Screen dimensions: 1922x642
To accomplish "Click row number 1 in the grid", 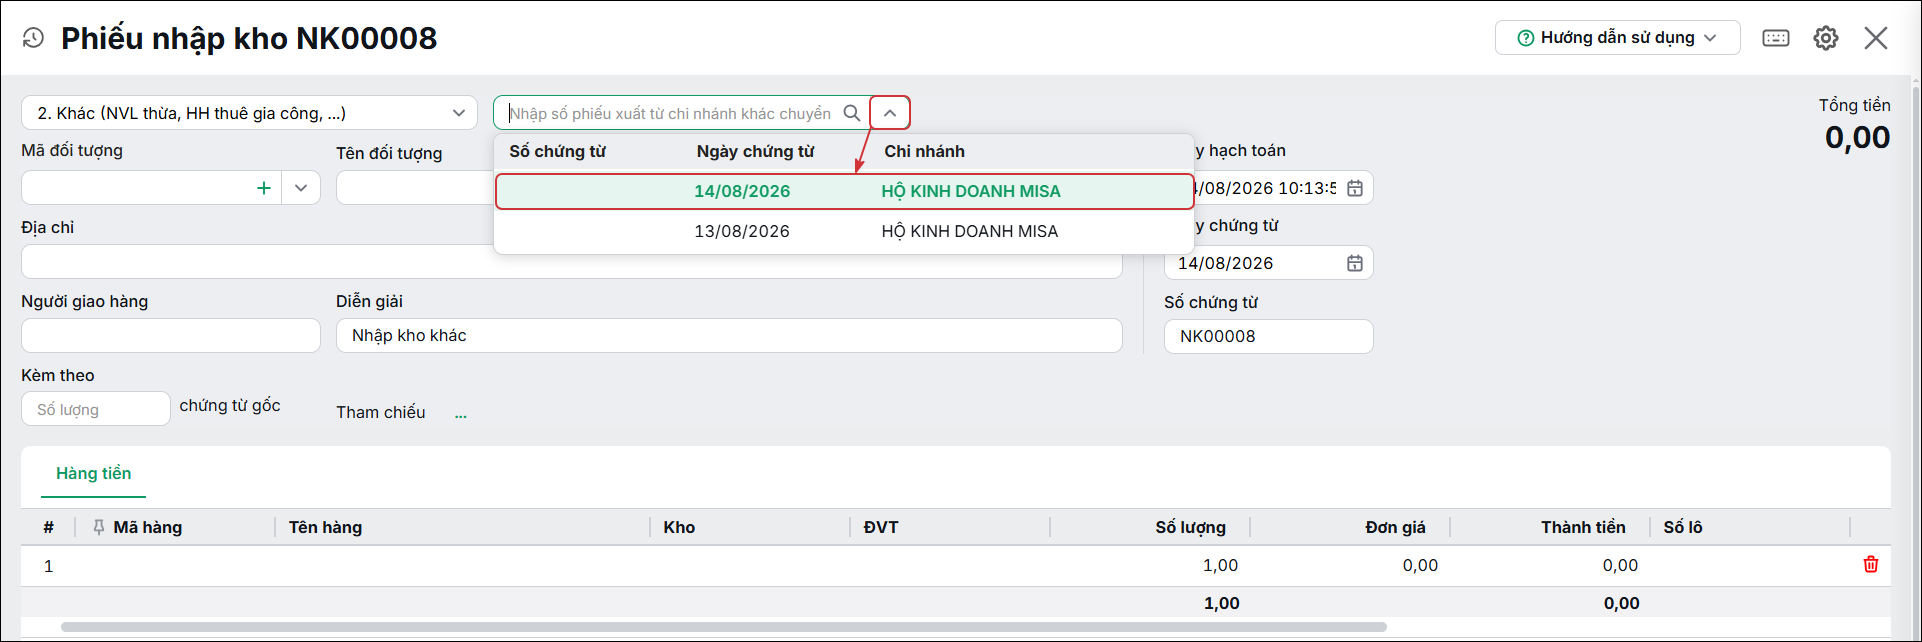I will click(48, 566).
